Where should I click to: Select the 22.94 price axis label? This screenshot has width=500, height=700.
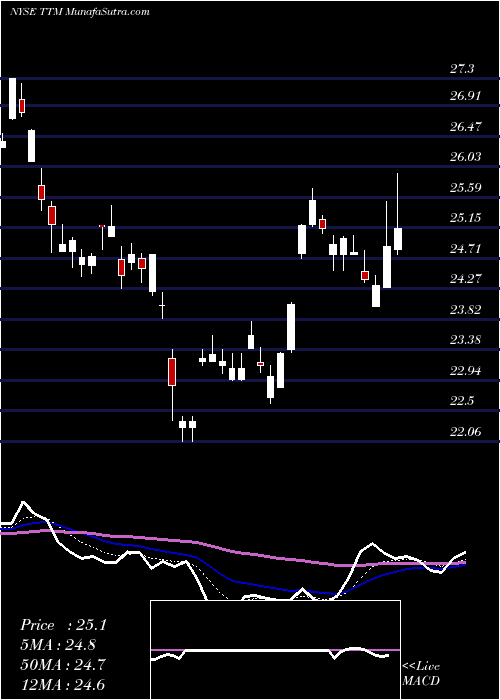tap(465, 371)
